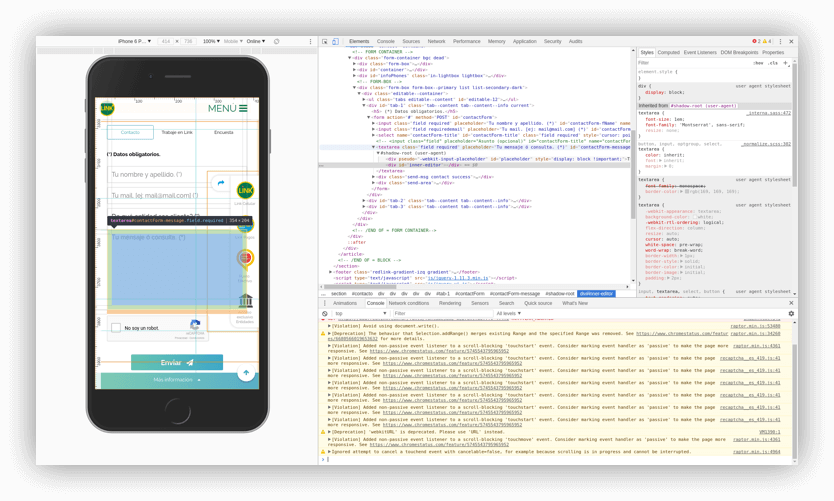834x501 pixels.
Task: Switch to the Network panel tab
Action: click(x=436, y=41)
